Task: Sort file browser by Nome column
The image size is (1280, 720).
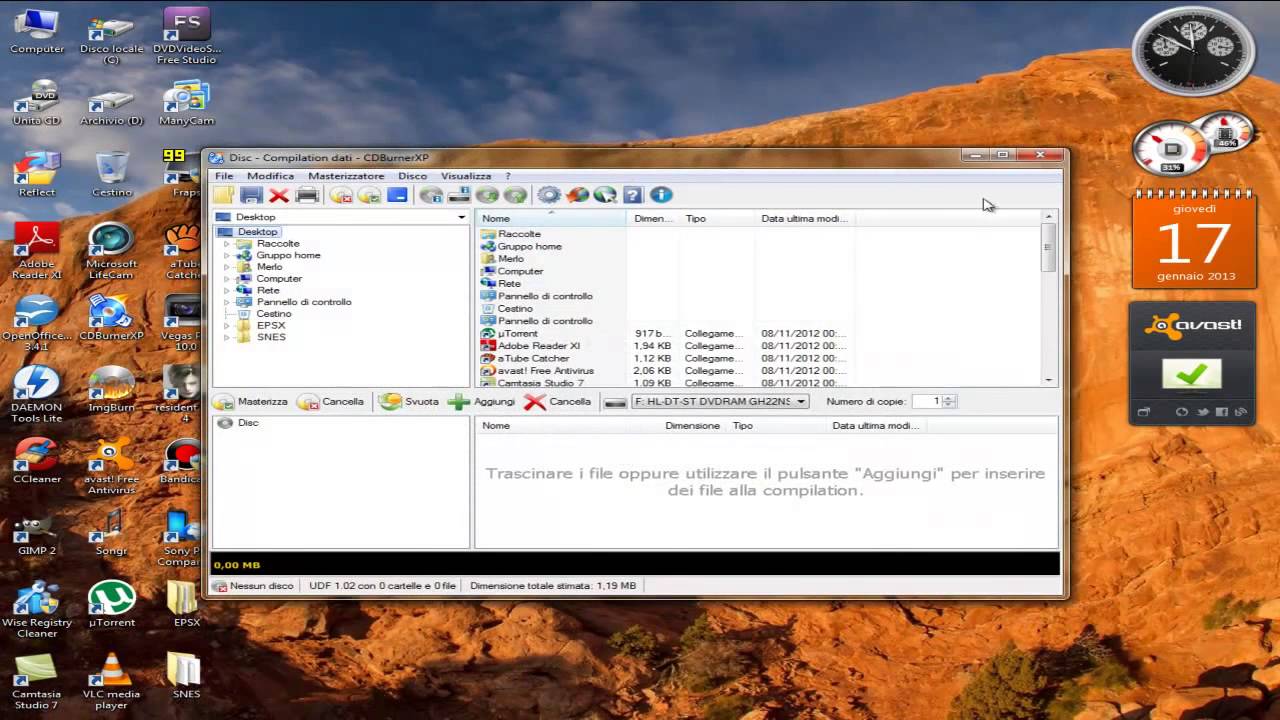Action: (x=552, y=218)
